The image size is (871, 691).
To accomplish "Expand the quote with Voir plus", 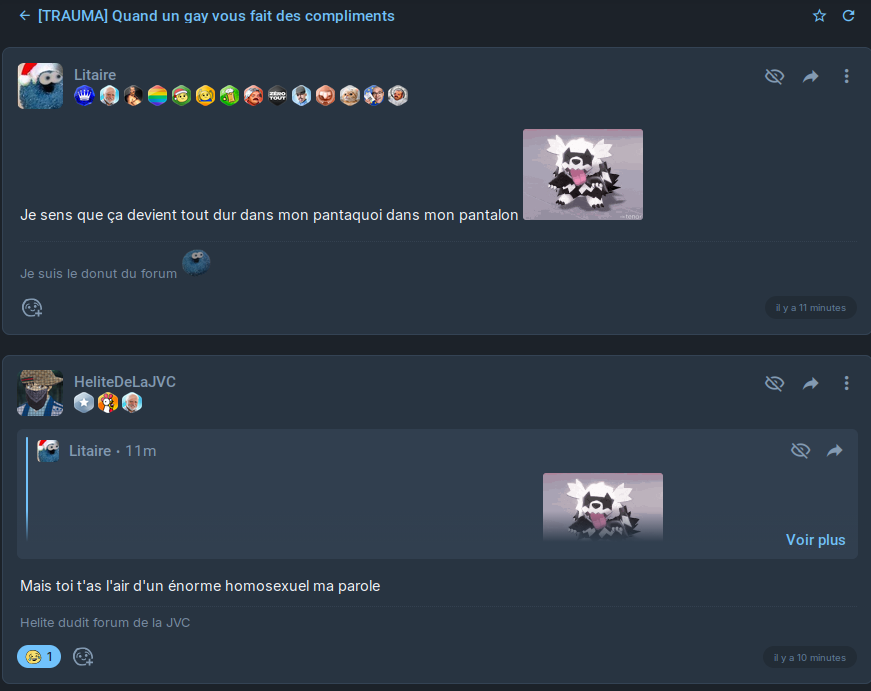I will pos(815,540).
